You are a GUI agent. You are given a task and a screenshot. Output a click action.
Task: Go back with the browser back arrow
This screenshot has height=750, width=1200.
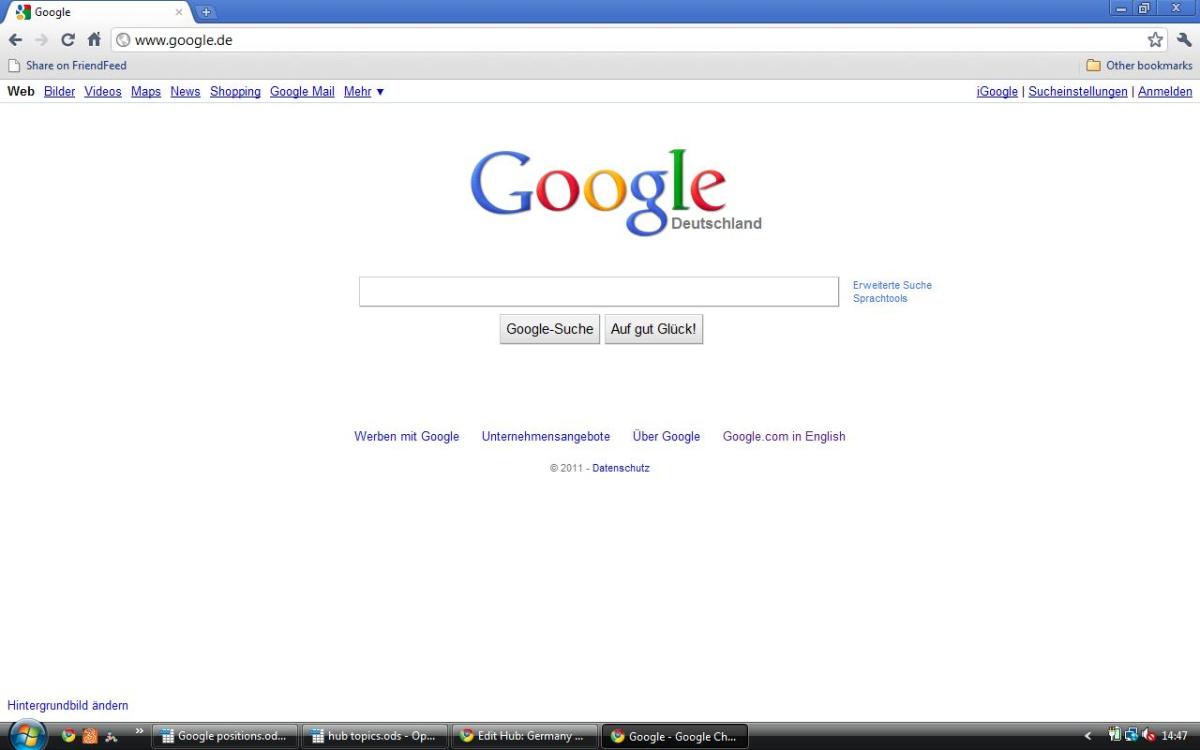pos(15,40)
